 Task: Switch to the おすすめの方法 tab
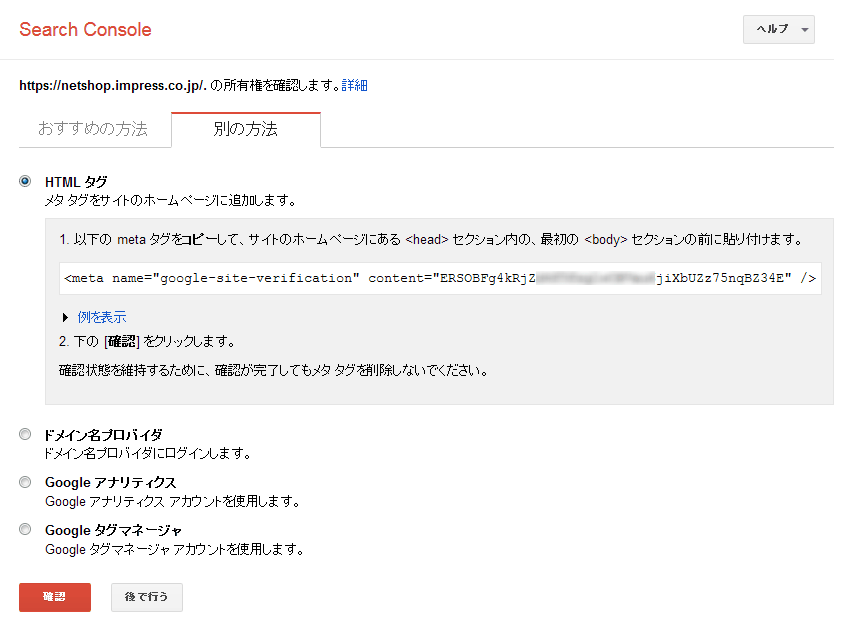[x=92, y=130]
